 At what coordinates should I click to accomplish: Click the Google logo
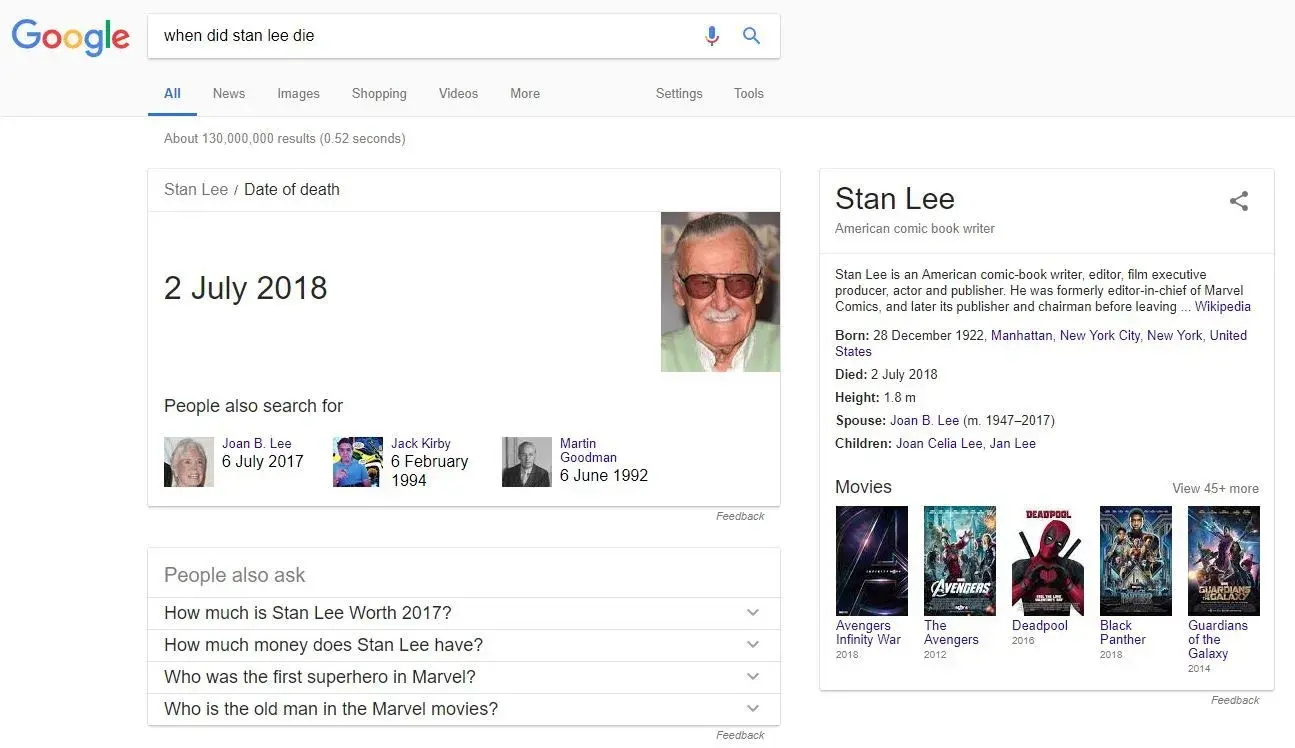(x=70, y=37)
